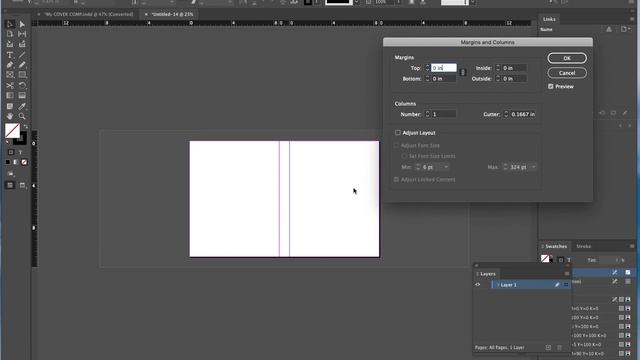Hide Layer 1 using the eye icon

(478, 284)
